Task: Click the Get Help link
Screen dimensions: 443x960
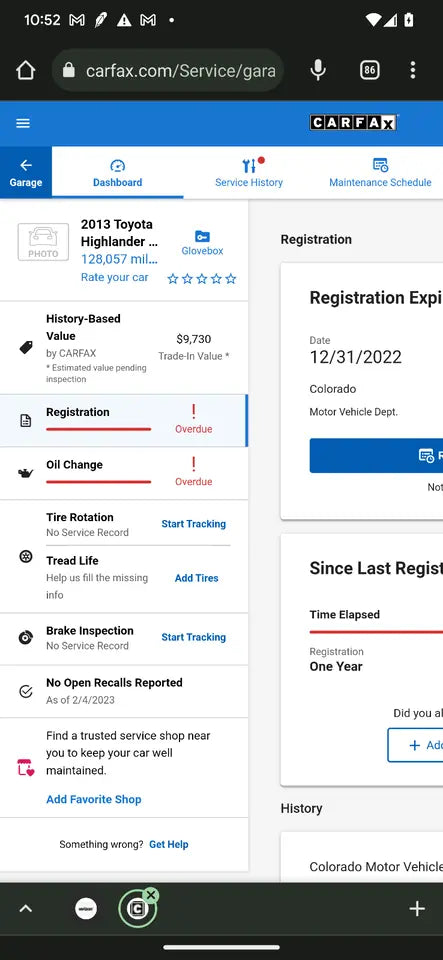Action: point(169,844)
